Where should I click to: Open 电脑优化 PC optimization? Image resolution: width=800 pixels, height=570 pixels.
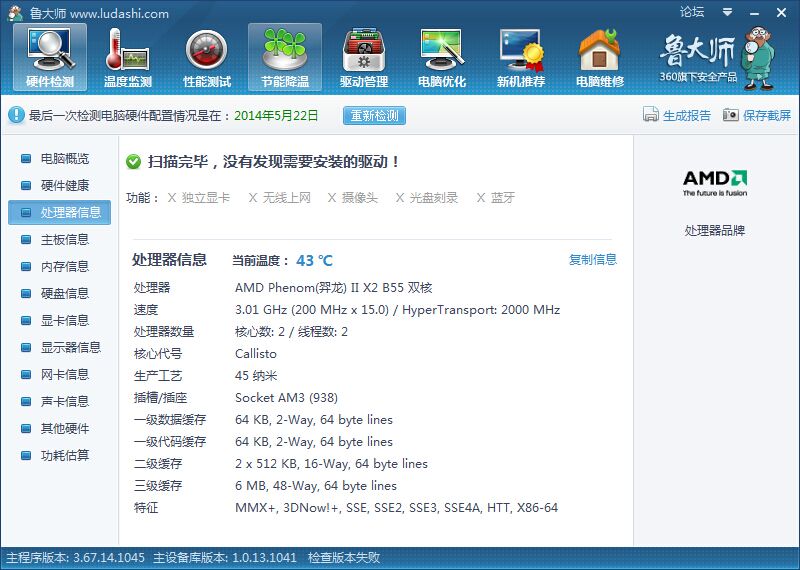point(442,57)
